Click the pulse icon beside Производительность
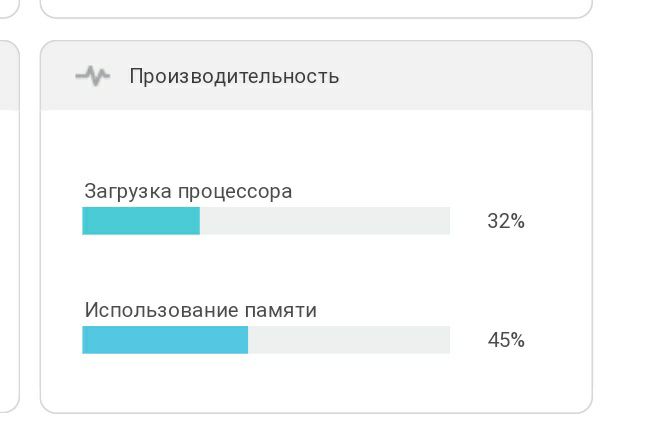The height and width of the screenshot is (433, 668). pos(93,76)
